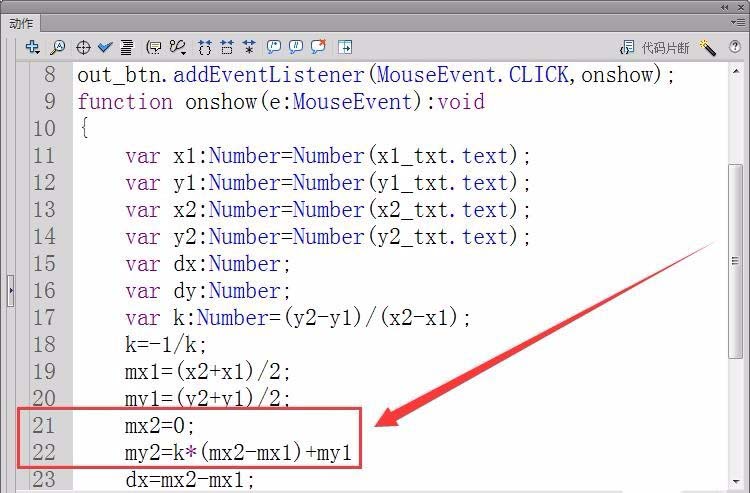Click the 'var k:Number=(y2-y1)/(x2-x1);' line
The image size is (750, 493).
[298, 318]
